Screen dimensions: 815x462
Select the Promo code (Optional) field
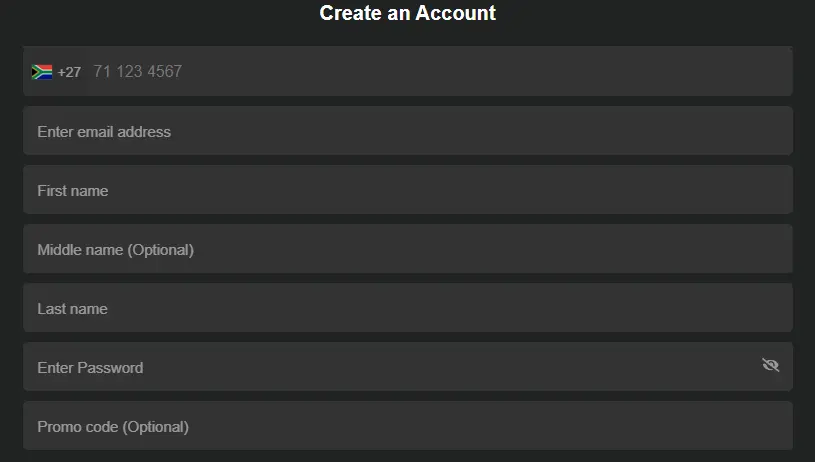(407, 427)
